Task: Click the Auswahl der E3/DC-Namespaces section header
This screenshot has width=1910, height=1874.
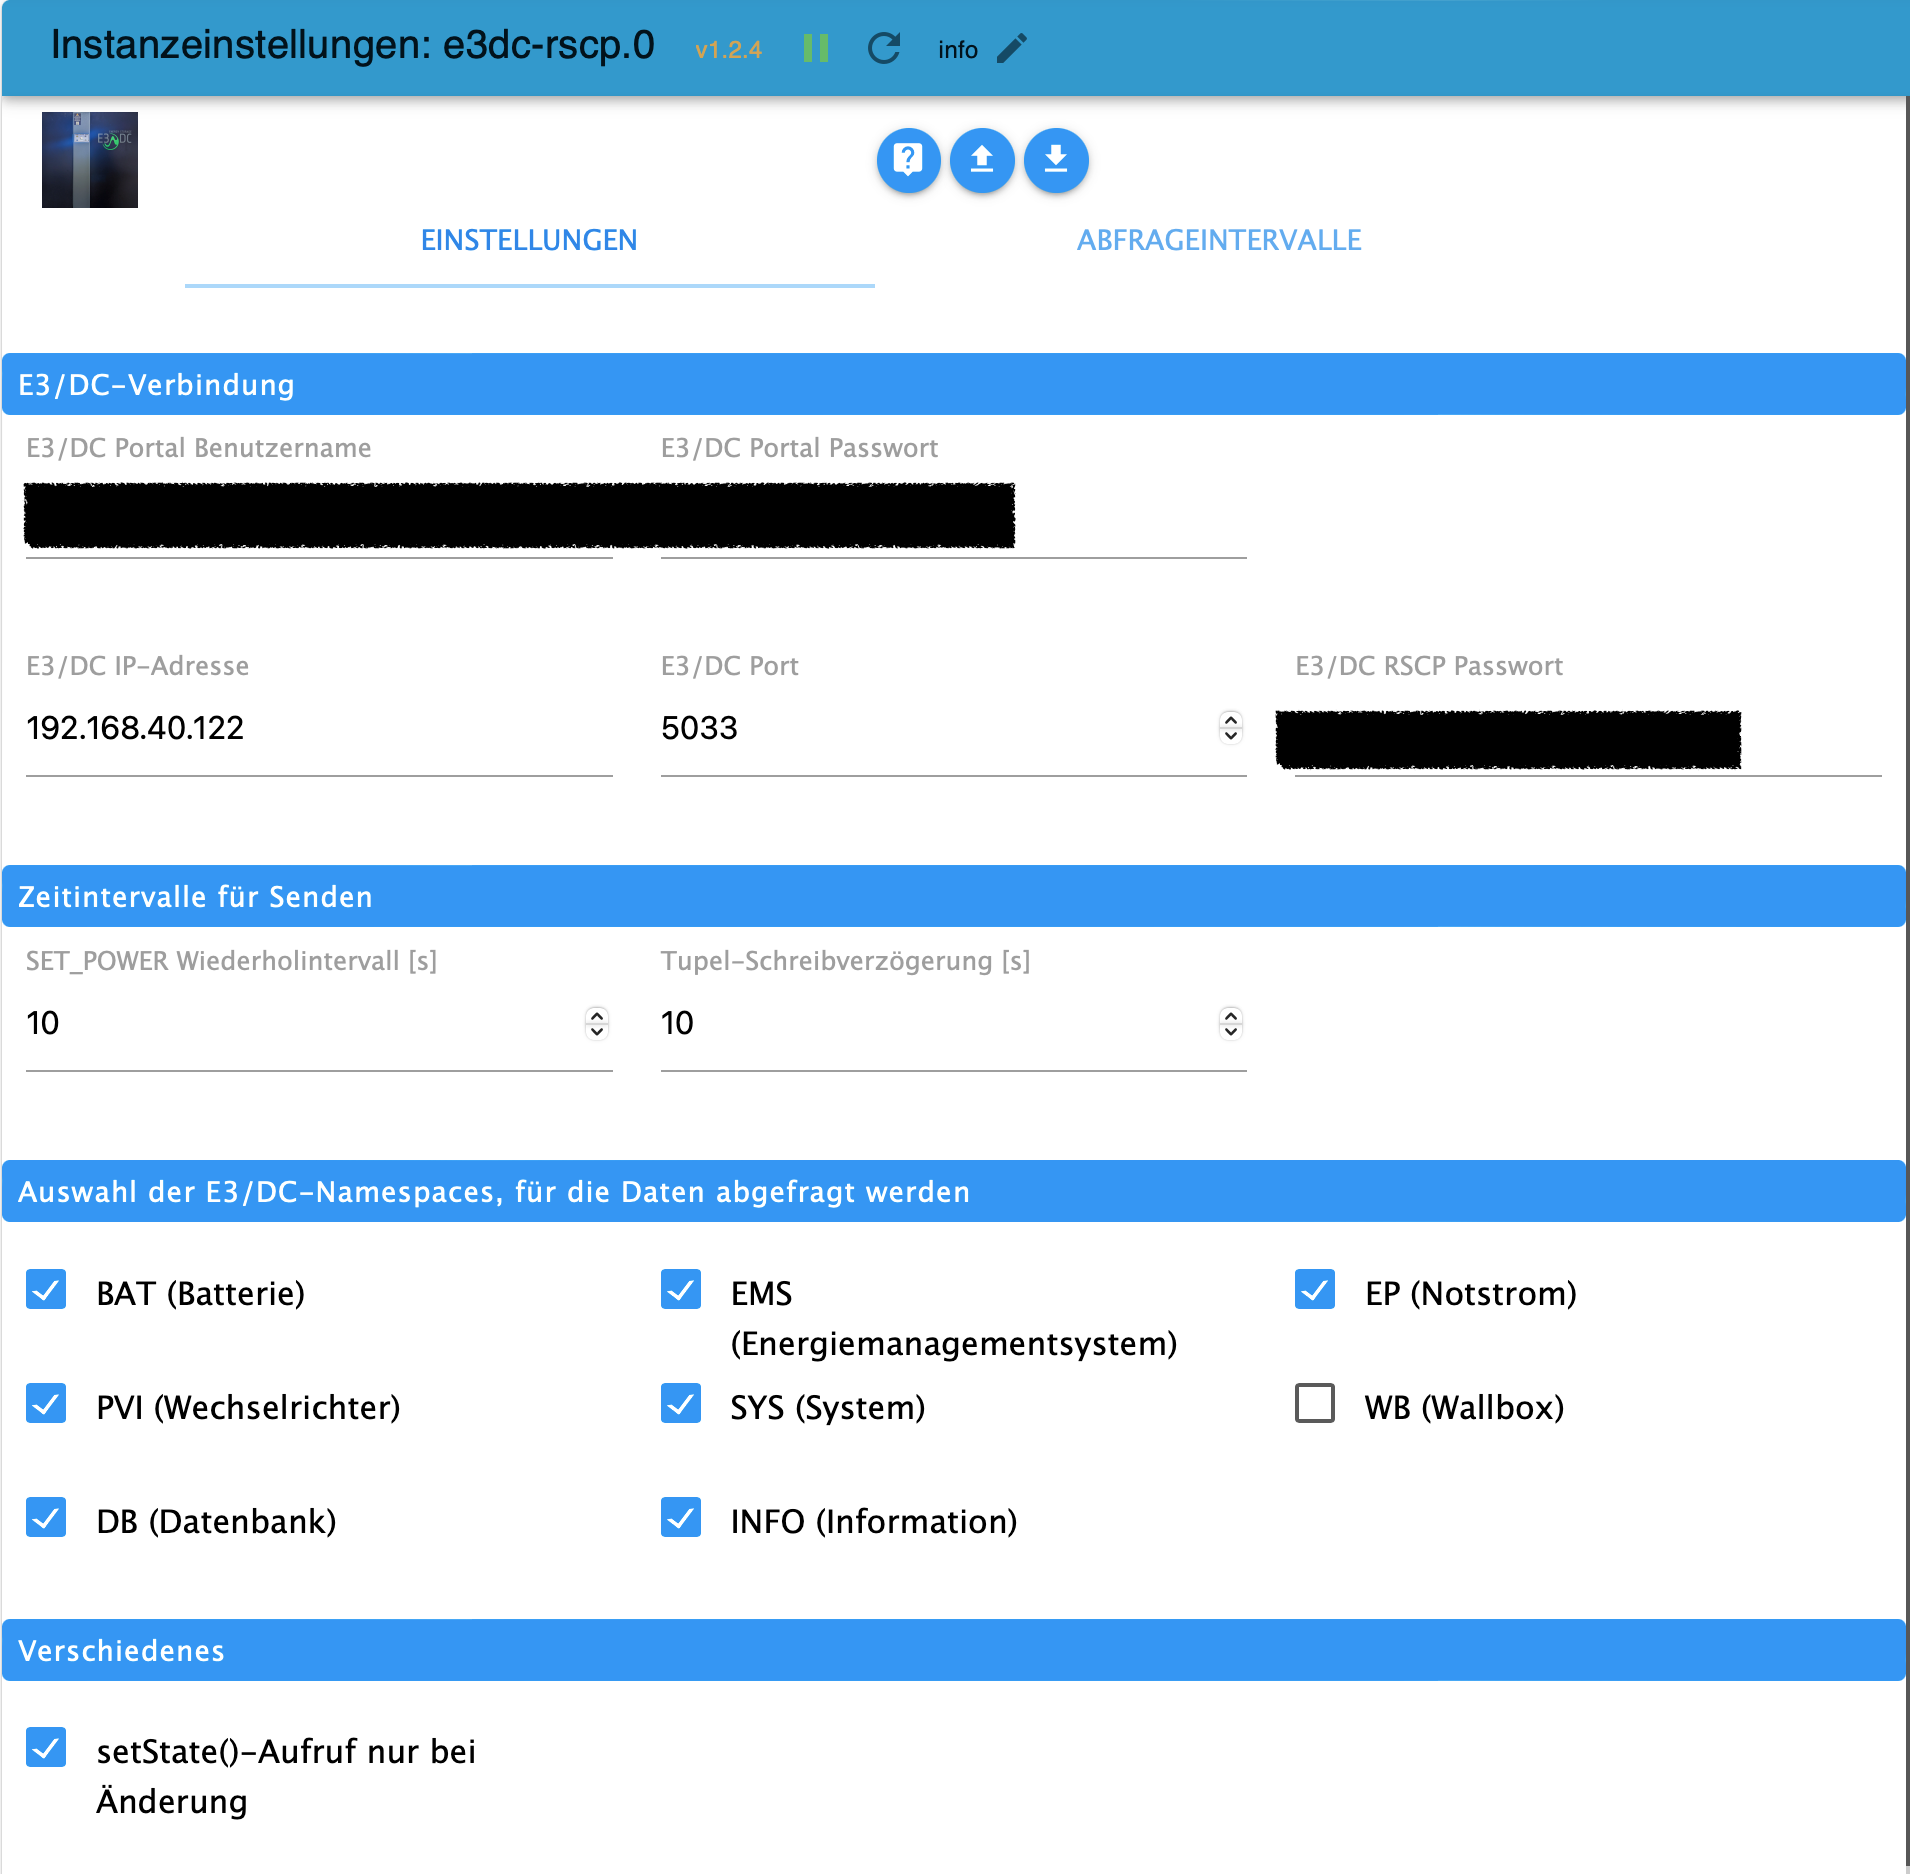Action: [x=954, y=1191]
